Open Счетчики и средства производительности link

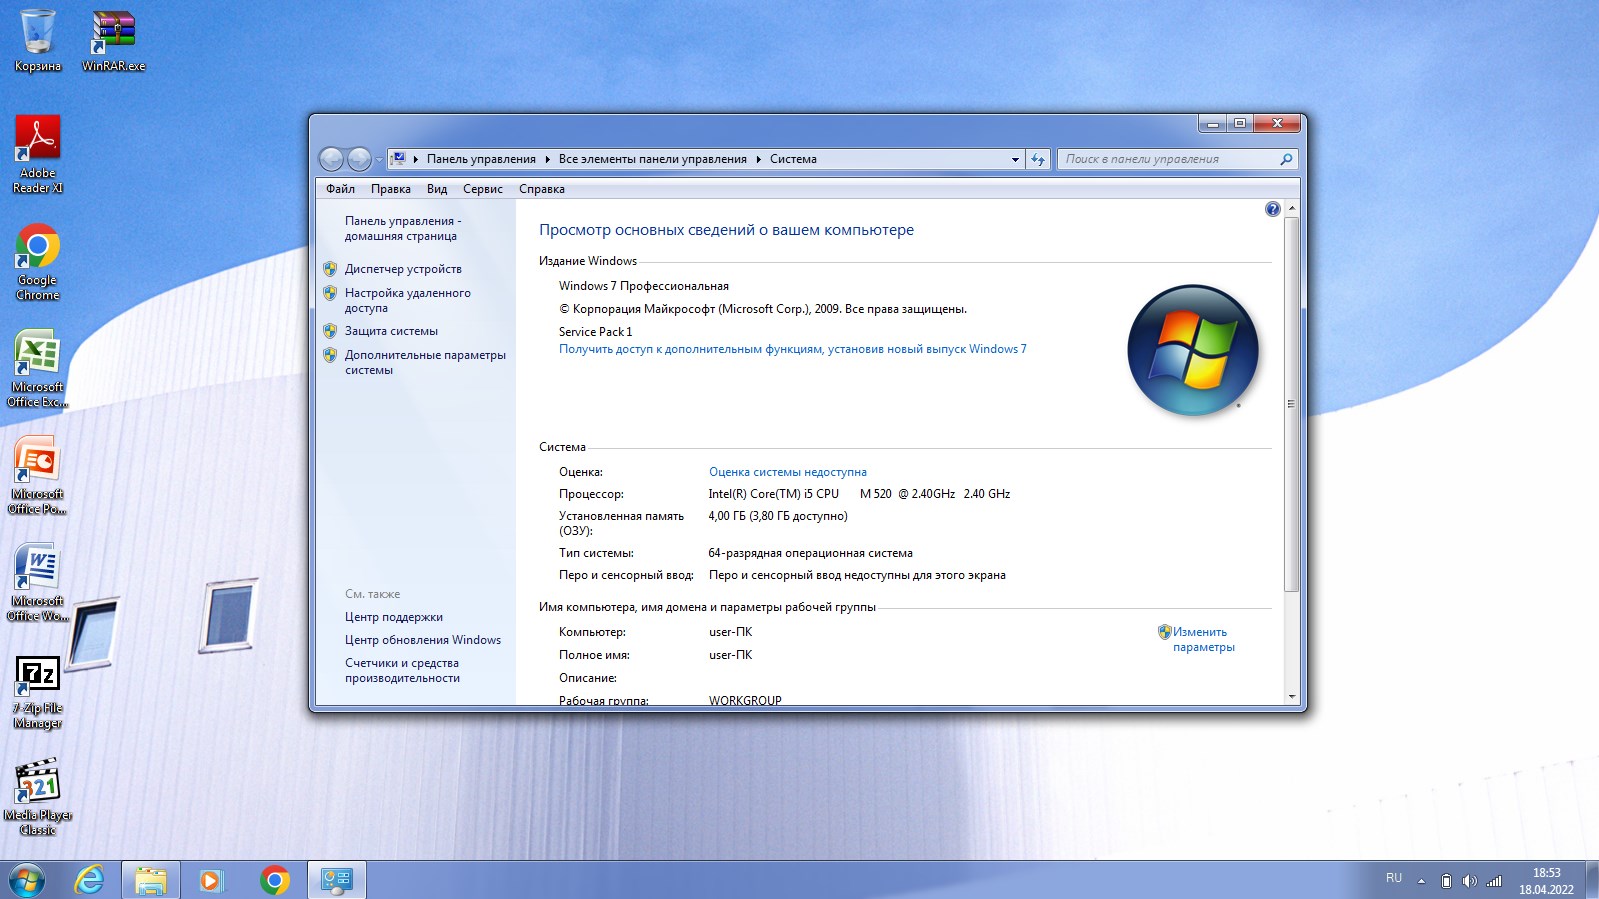[x=402, y=670]
